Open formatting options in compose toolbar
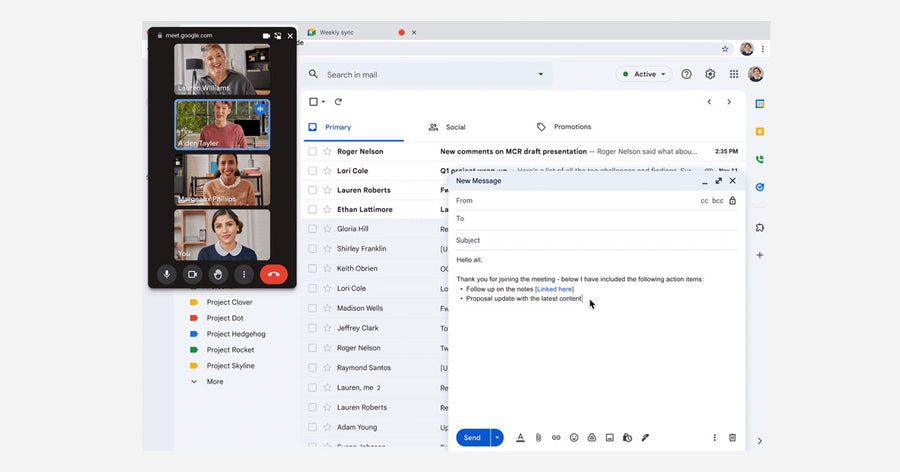The width and height of the screenshot is (900, 472). pos(520,438)
